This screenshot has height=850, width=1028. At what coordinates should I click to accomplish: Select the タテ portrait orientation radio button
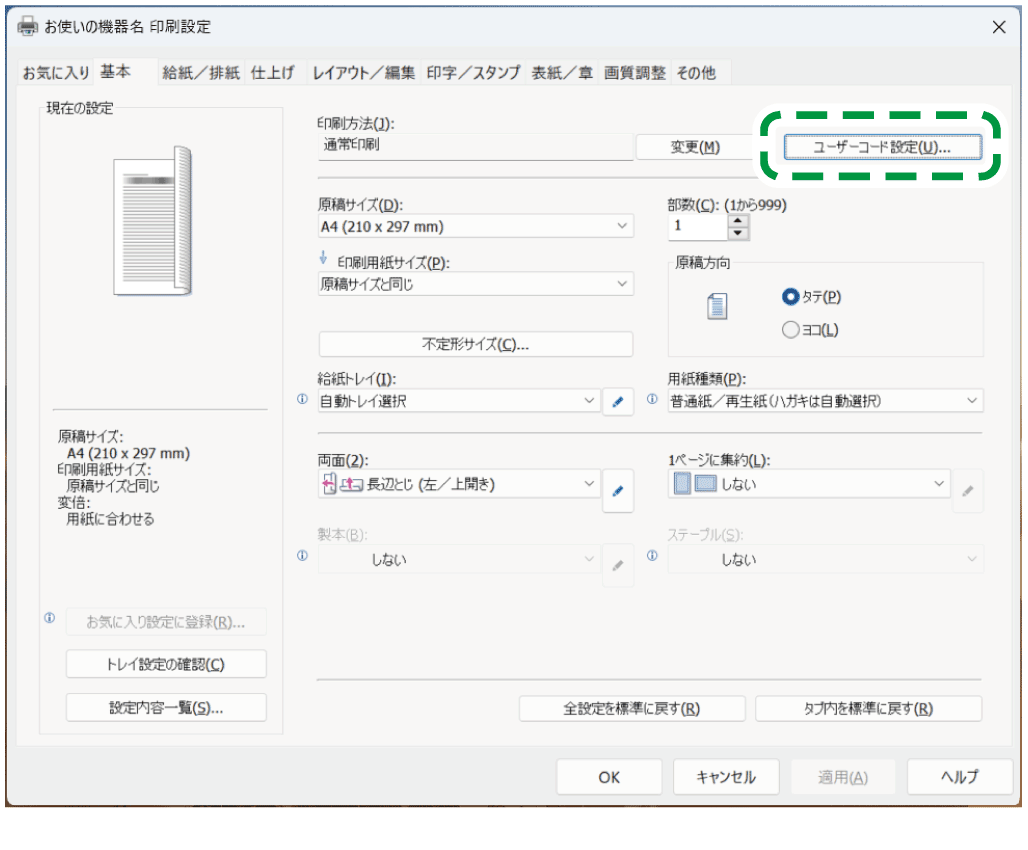point(791,297)
